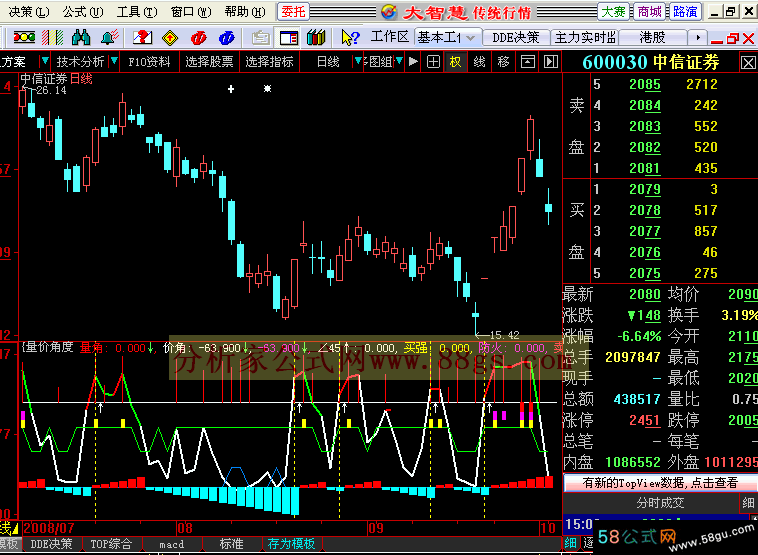
Task: Click the F10资料 button
Action: click(x=149, y=61)
